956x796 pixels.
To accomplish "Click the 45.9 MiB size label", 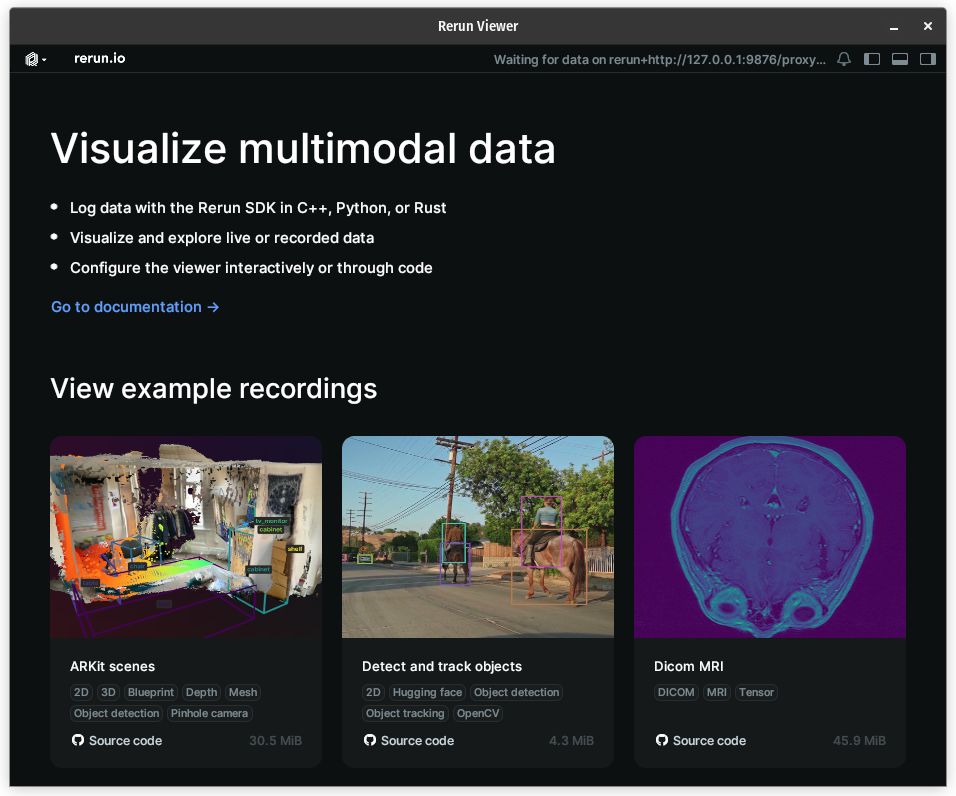I will click(859, 741).
